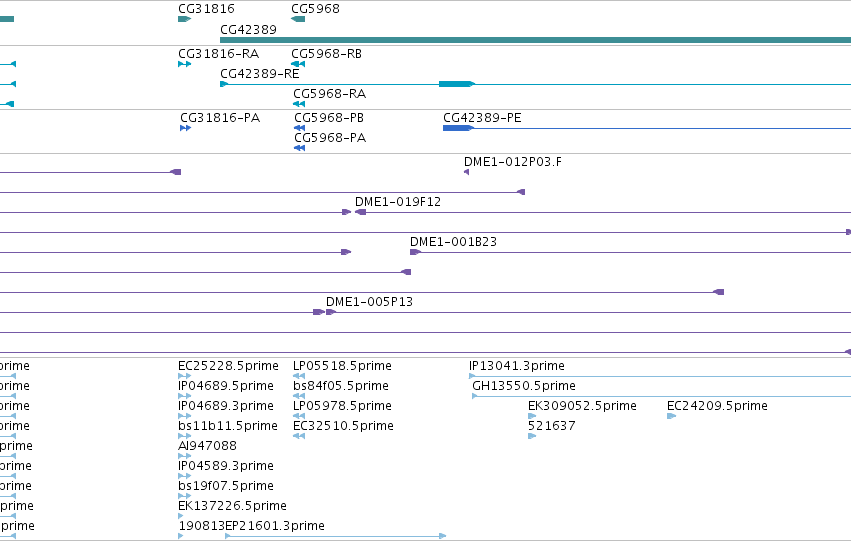
Task: Select the bs19f07.5prime EST label
Action: click(x=226, y=486)
